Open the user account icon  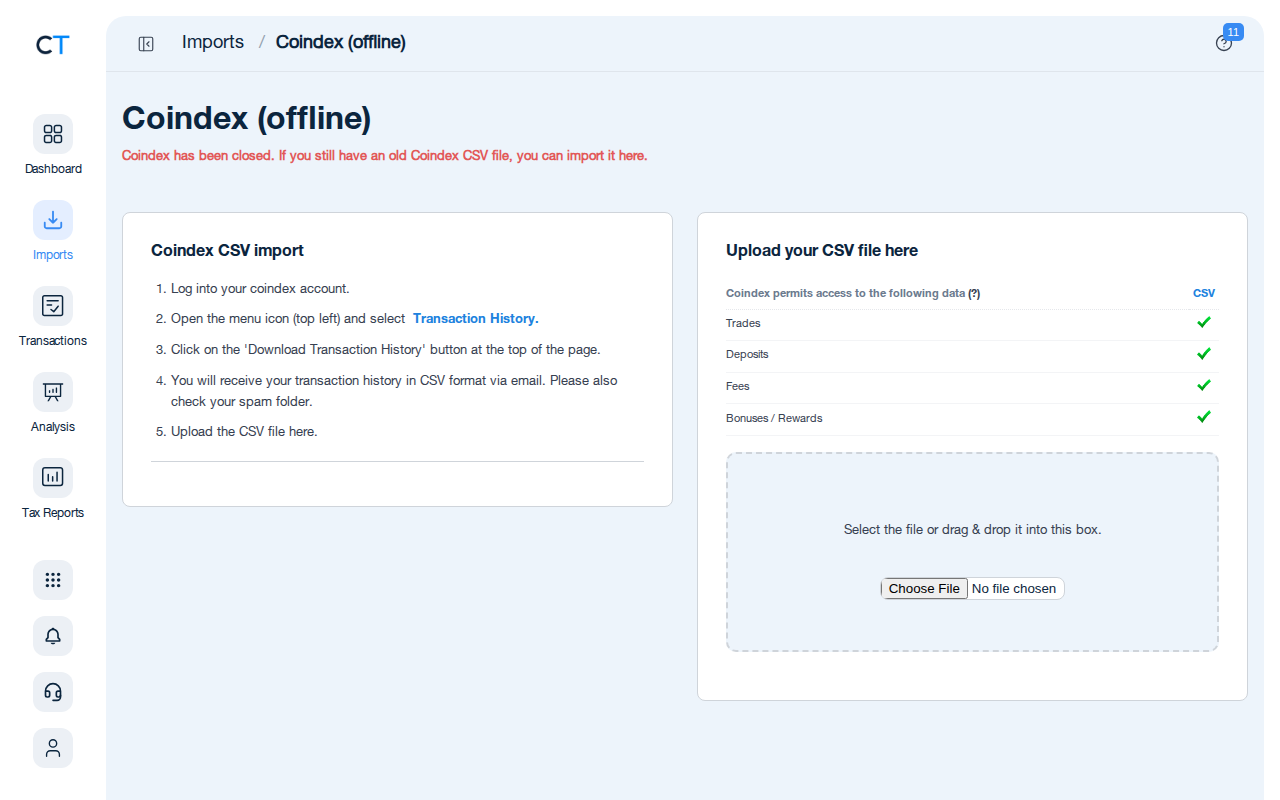coord(53,748)
